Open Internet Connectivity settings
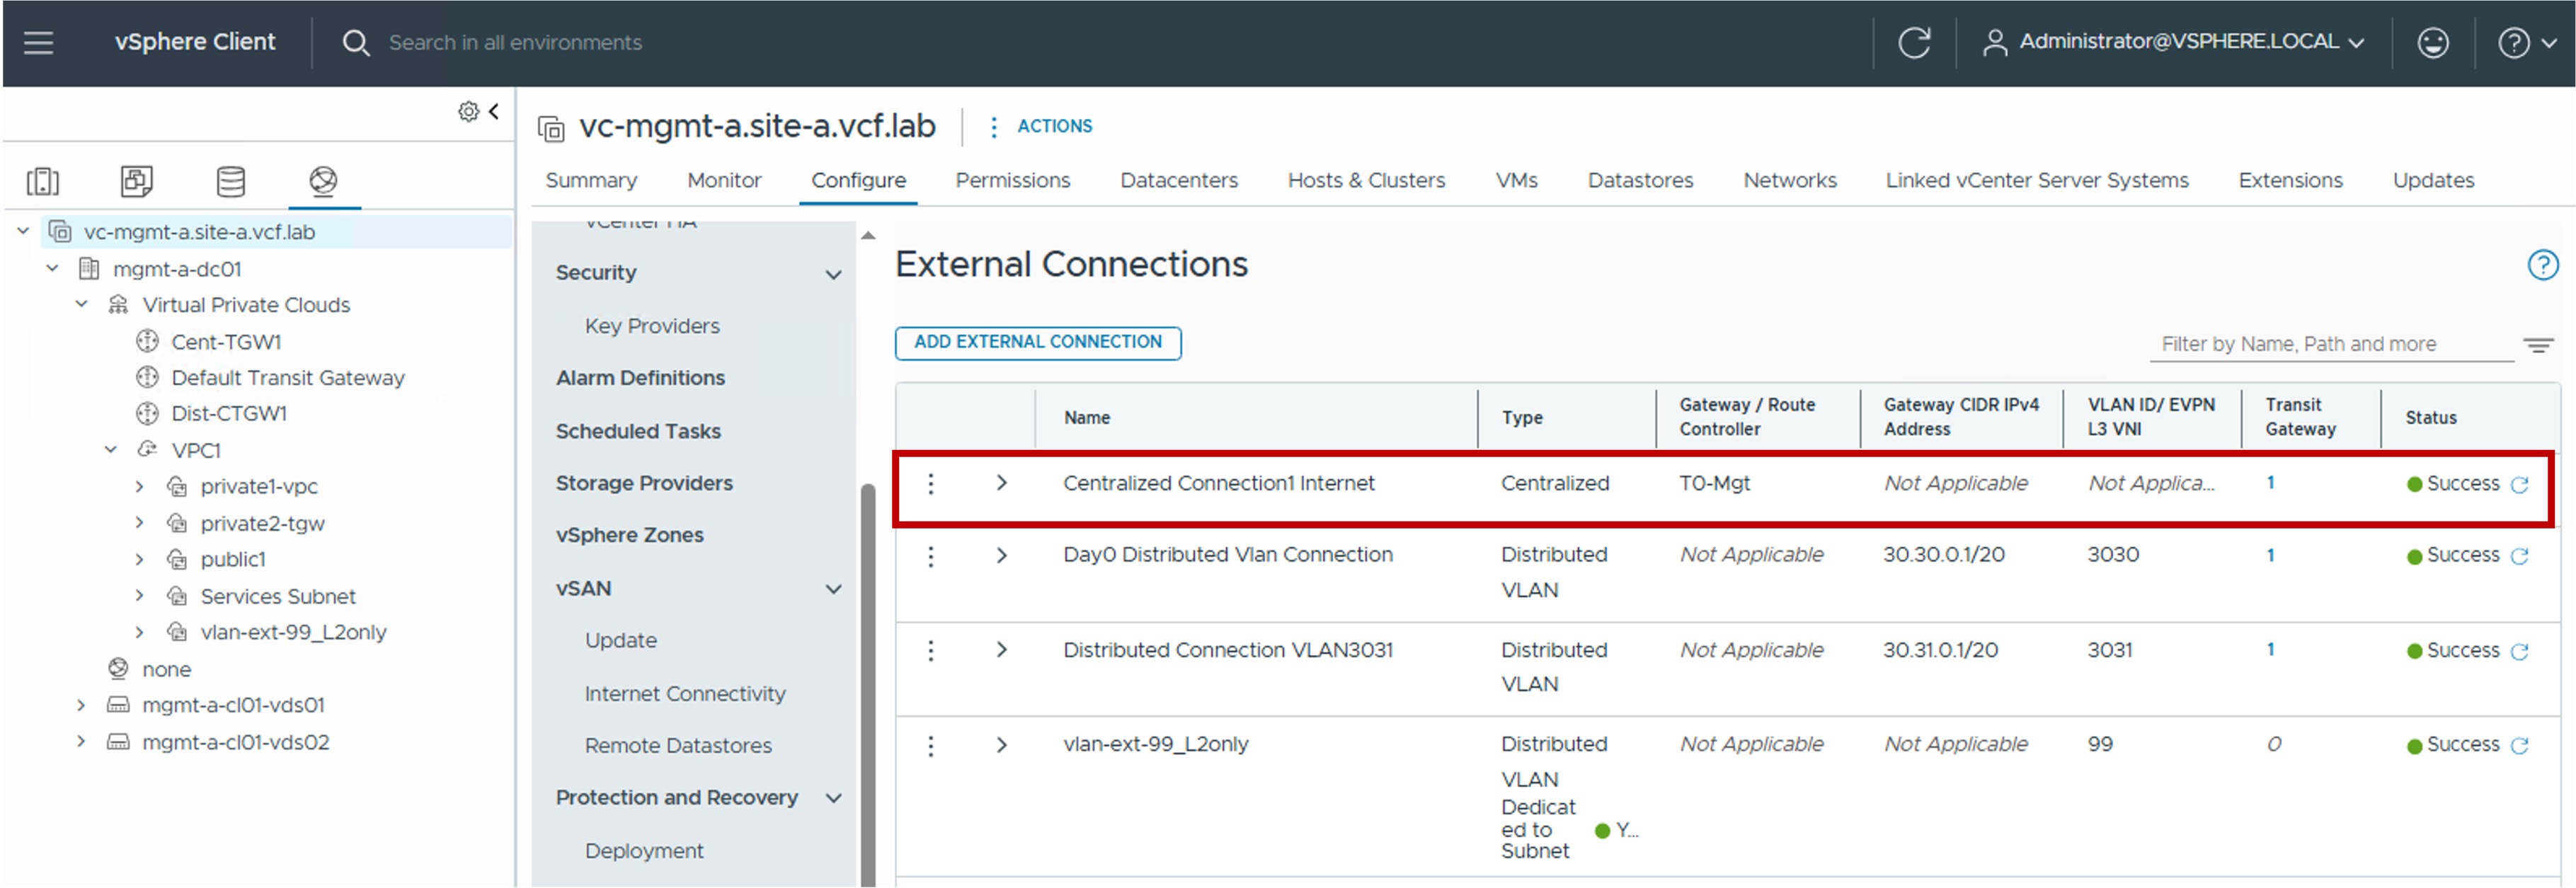The height and width of the screenshot is (888, 2576). [685, 694]
